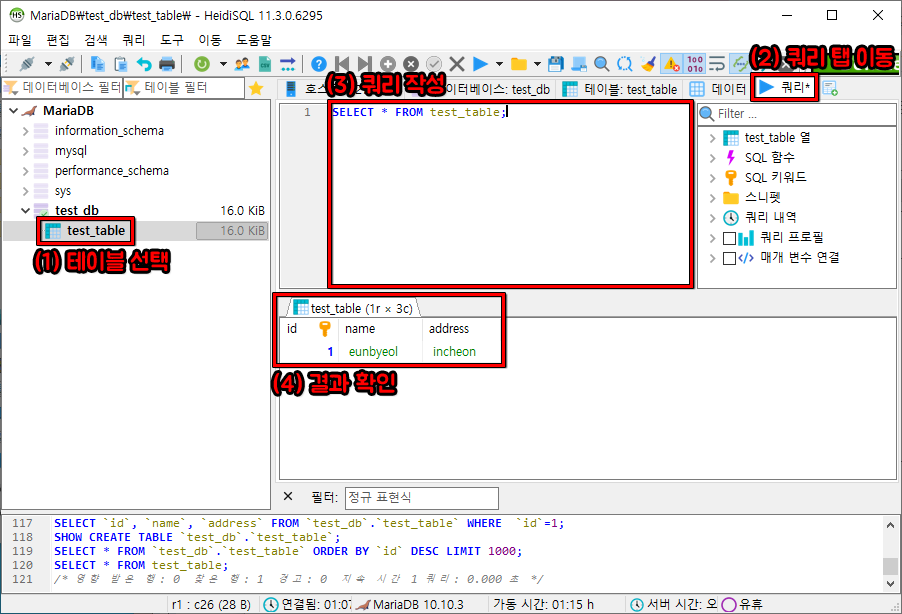The height and width of the screenshot is (614, 902).
Task: Open the 도움말 menu
Action: [254, 40]
